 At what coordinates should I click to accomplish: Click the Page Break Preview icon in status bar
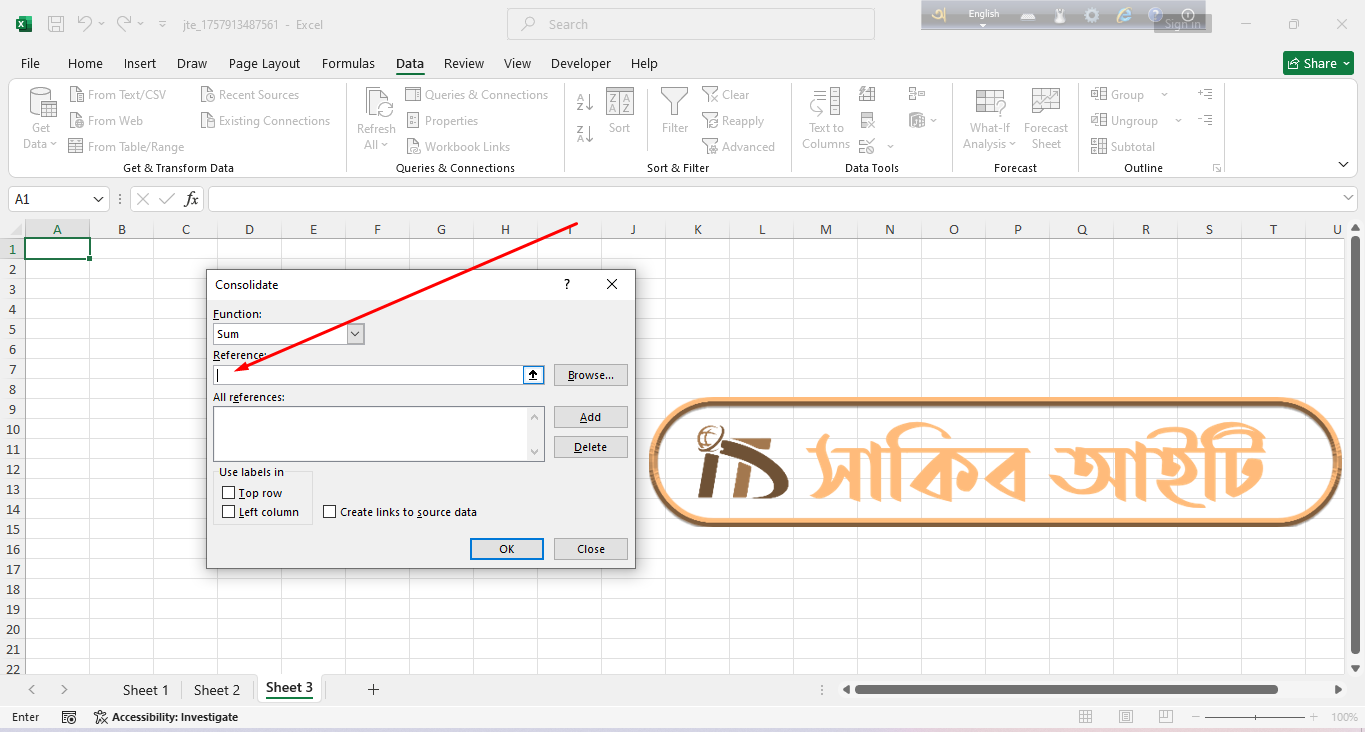click(1165, 717)
